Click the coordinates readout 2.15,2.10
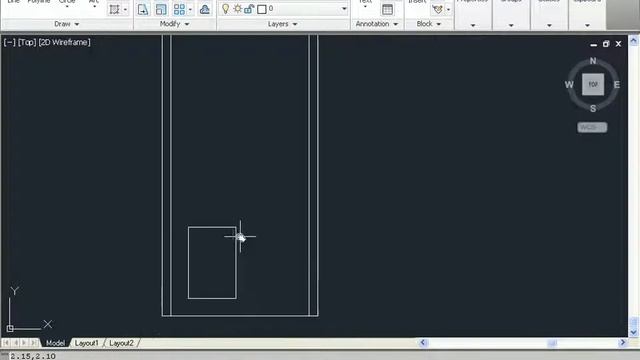 coord(33,356)
